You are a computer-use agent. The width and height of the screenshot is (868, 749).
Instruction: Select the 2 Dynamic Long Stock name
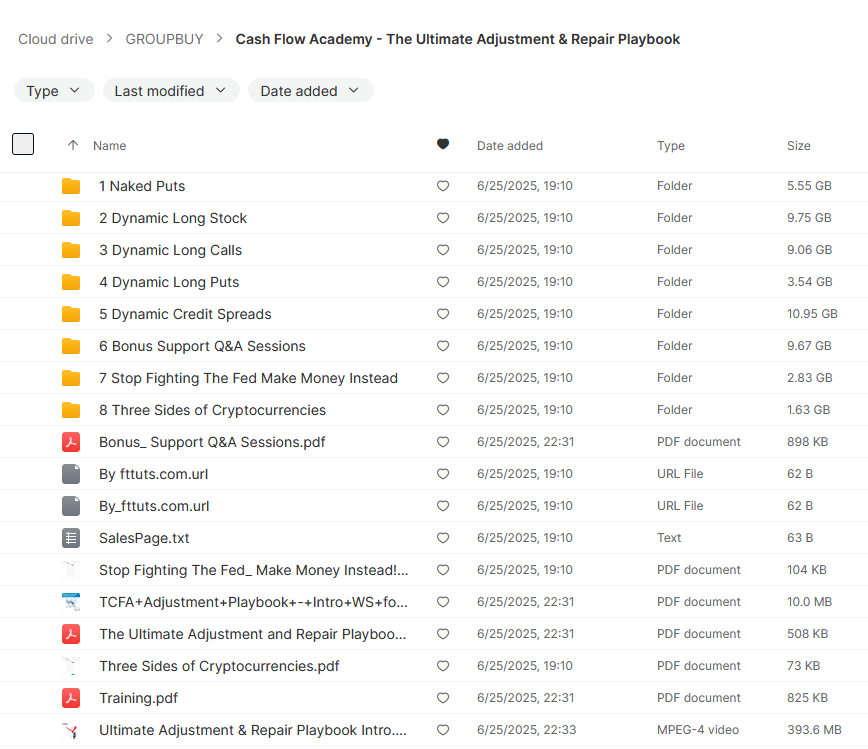pos(173,218)
